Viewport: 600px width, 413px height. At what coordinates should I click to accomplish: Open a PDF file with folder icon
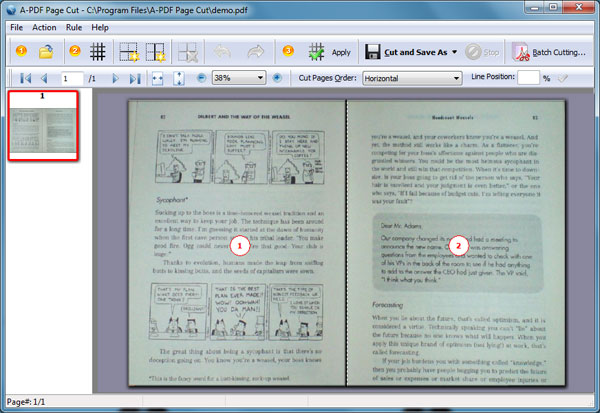point(46,52)
